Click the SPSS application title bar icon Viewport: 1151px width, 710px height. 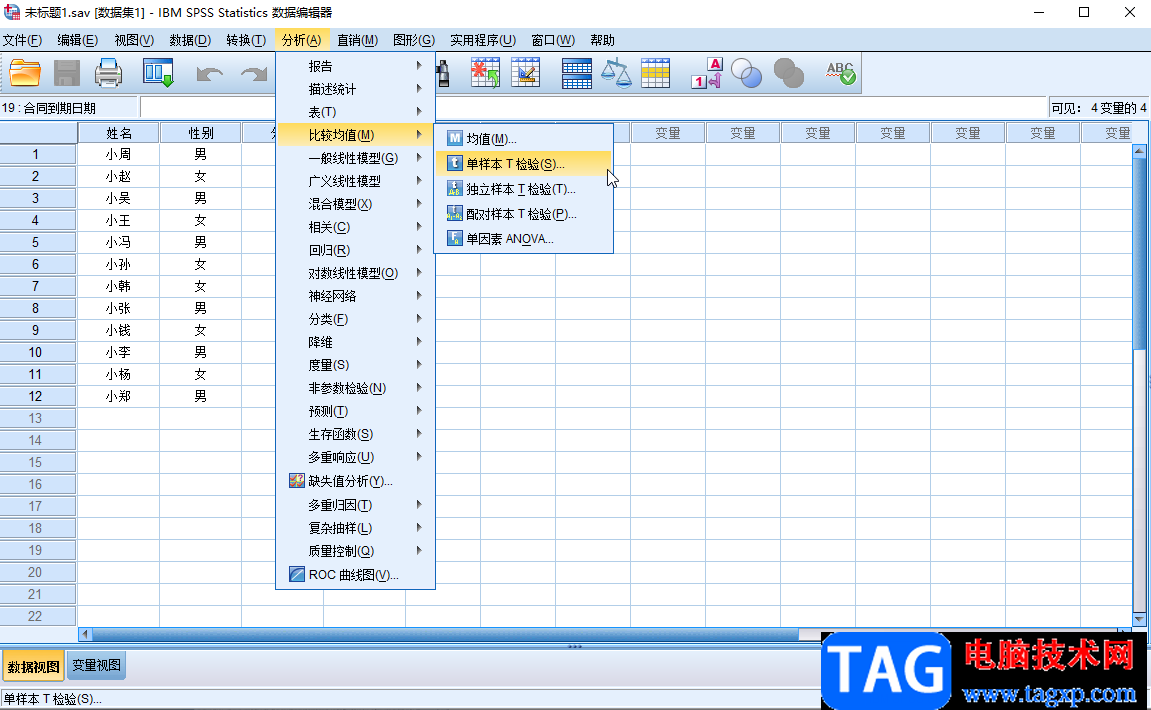(12, 12)
